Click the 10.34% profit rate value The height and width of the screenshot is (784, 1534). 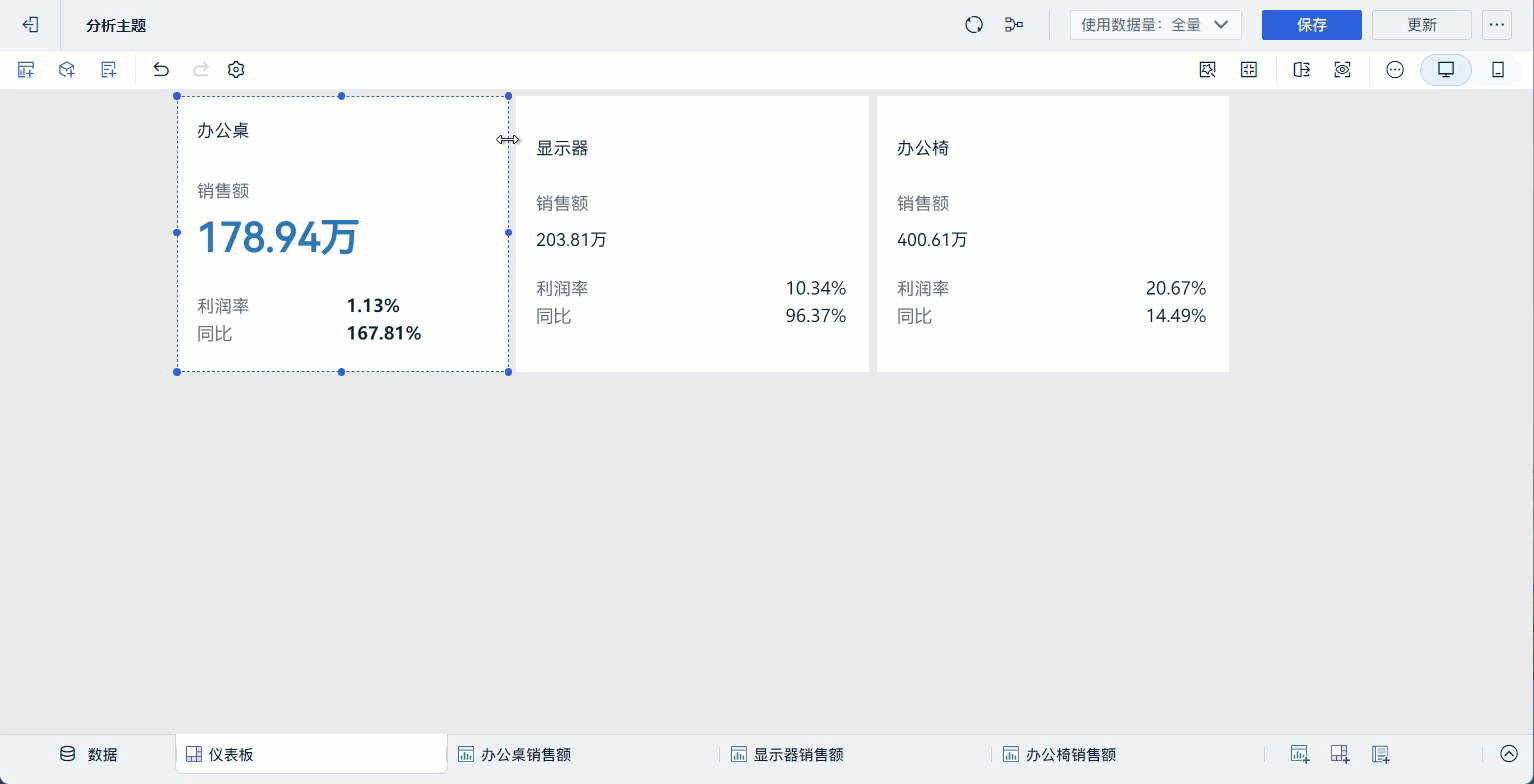[x=816, y=289]
